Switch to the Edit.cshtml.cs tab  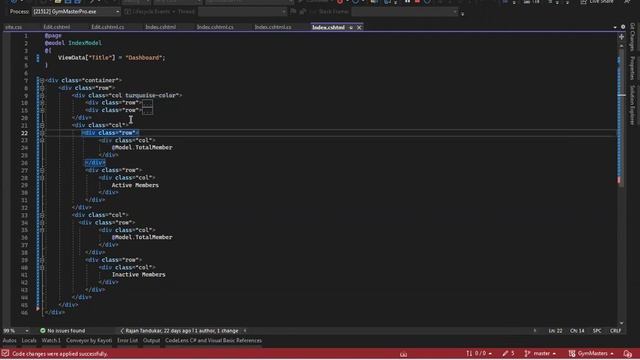click(x=107, y=27)
